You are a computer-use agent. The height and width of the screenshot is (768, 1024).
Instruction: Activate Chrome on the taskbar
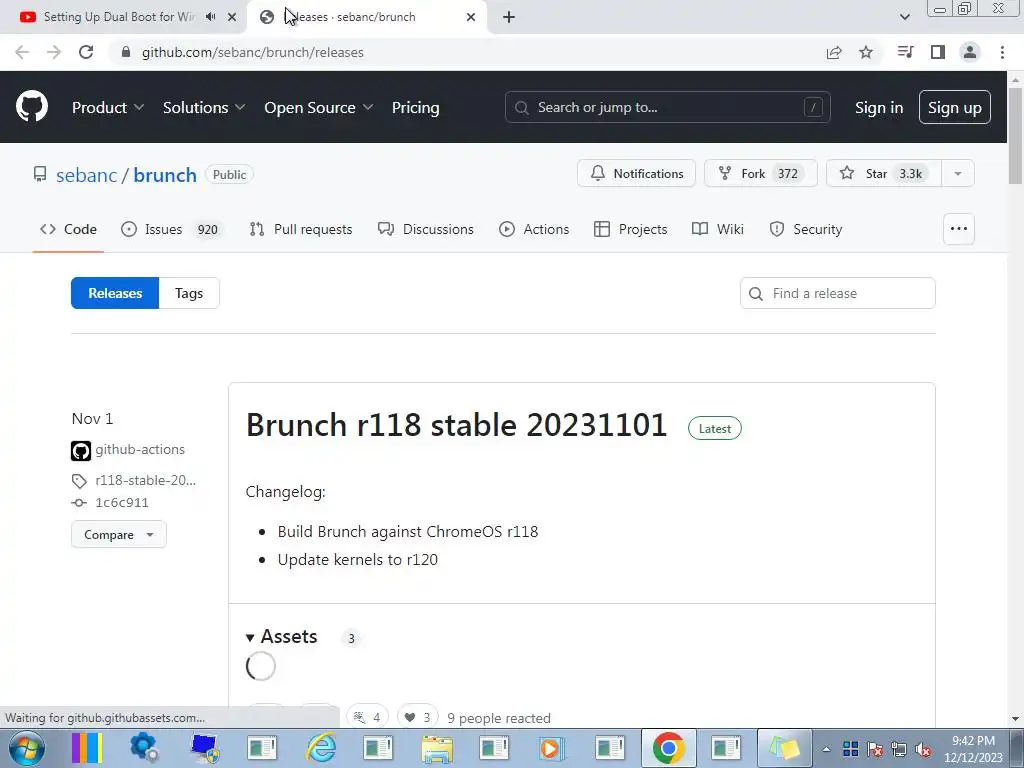[668, 748]
